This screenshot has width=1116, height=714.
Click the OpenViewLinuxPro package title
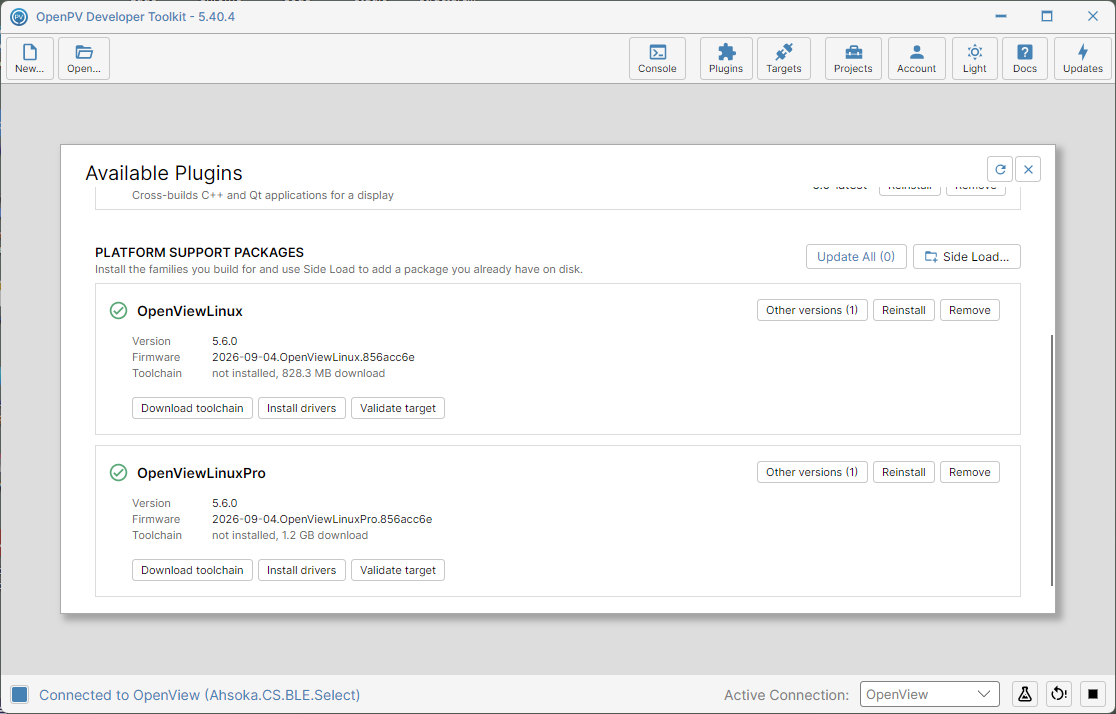201,473
